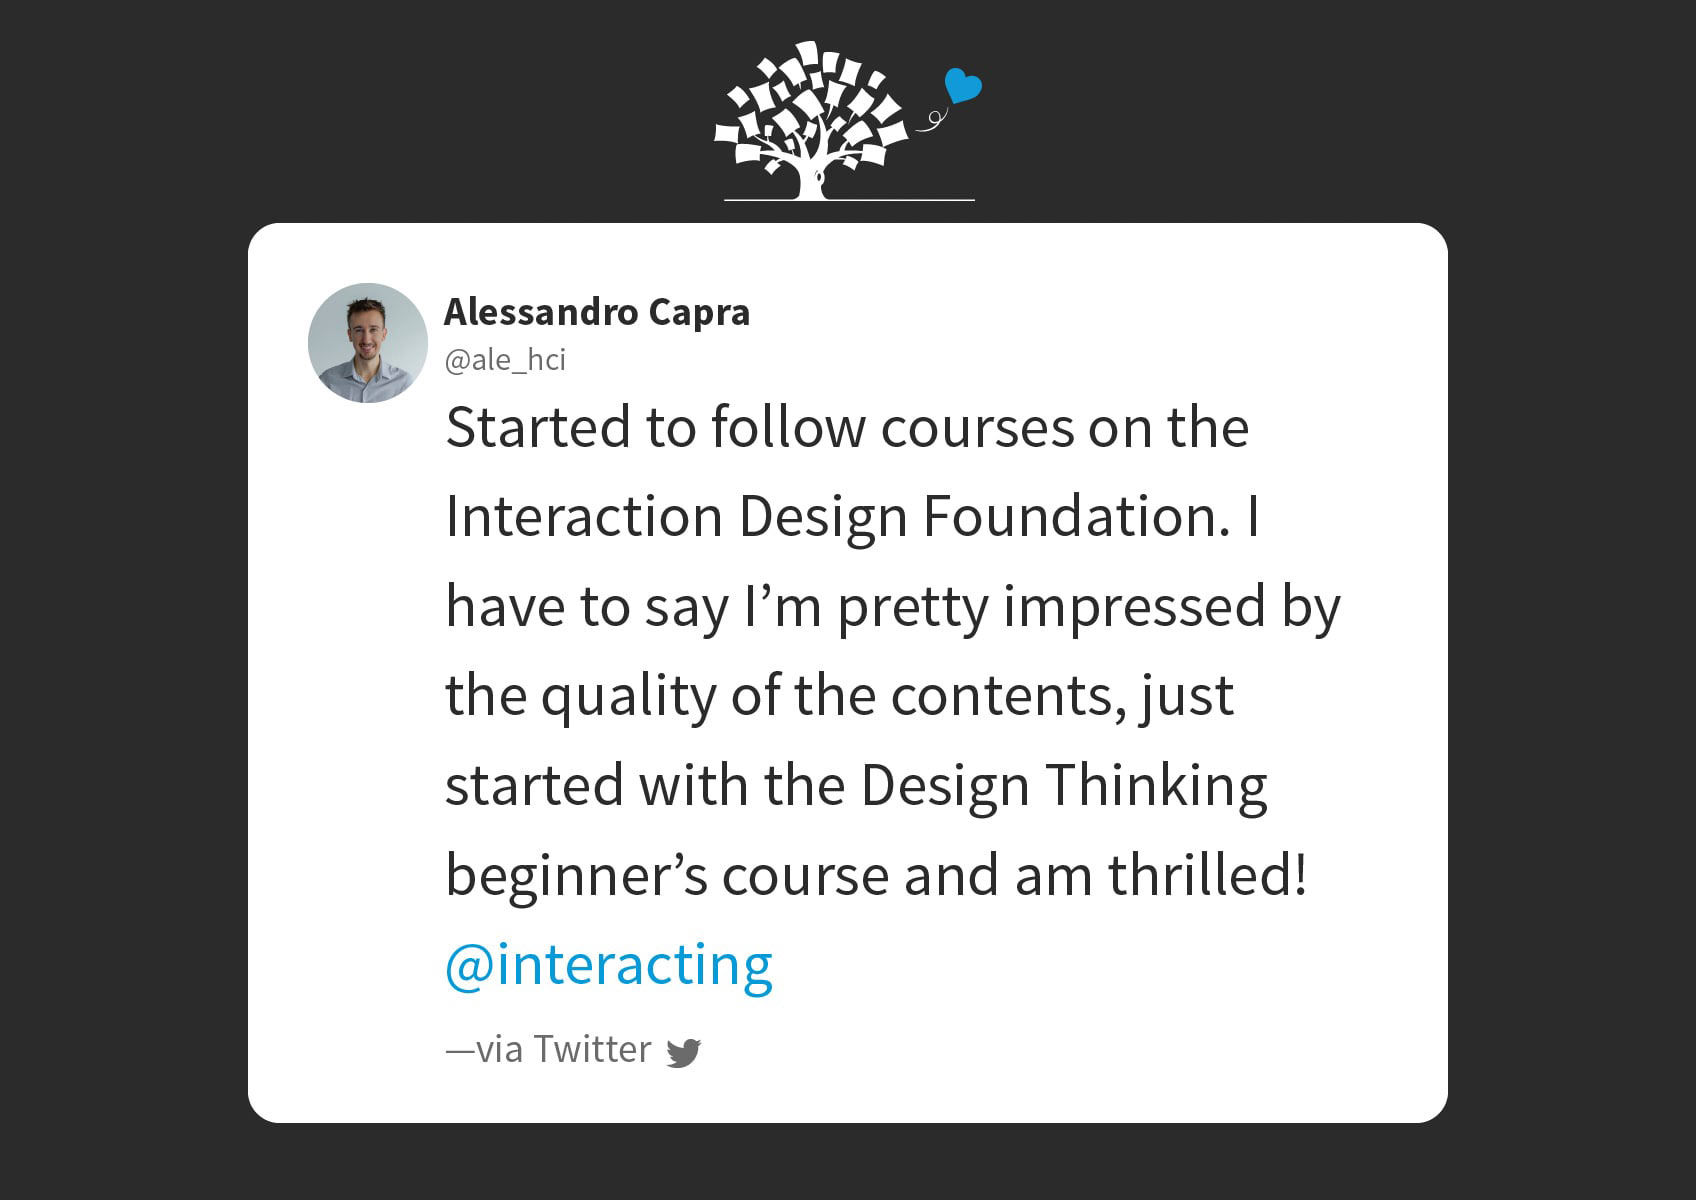Click the blue heart balloon

963,86
